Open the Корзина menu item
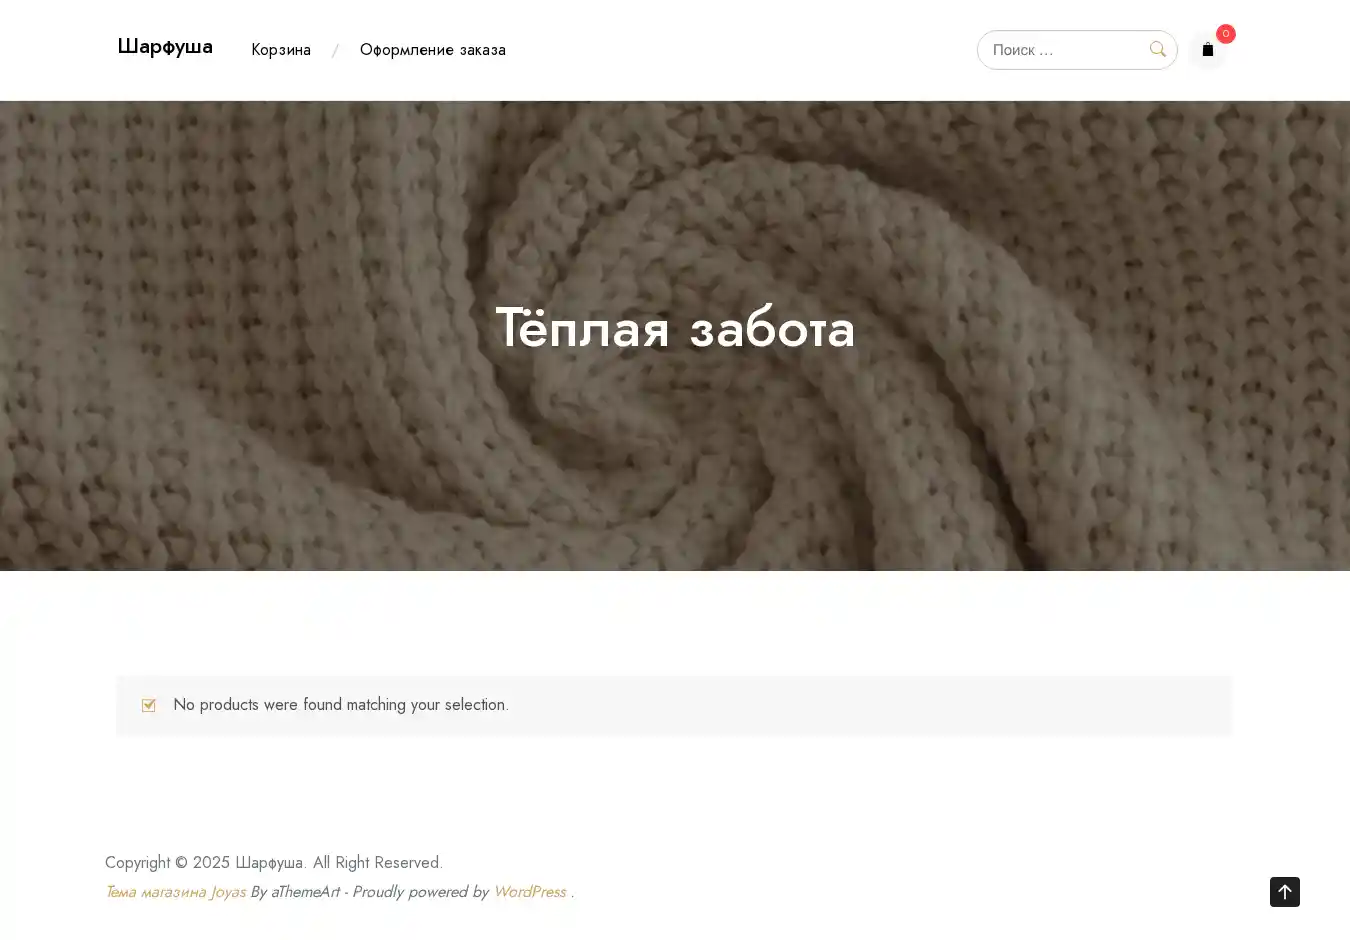The width and height of the screenshot is (1350, 940). (281, 50)
